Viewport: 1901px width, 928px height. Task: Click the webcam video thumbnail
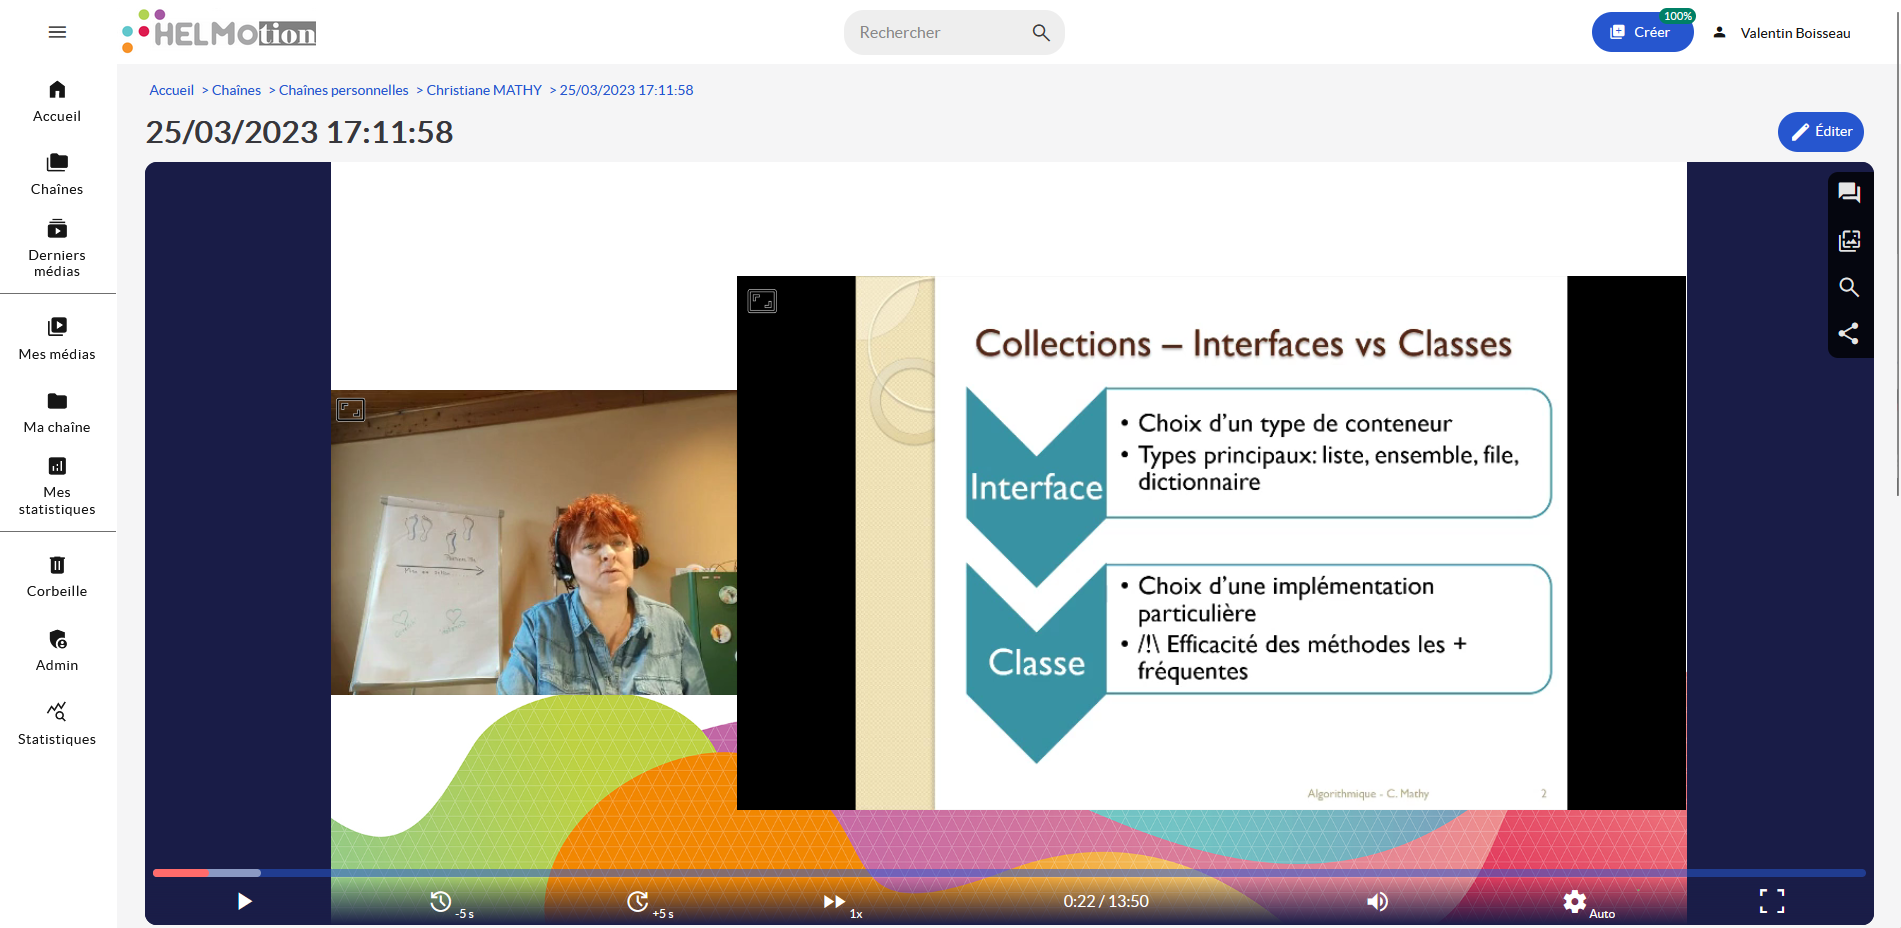(x=534, y=542)
